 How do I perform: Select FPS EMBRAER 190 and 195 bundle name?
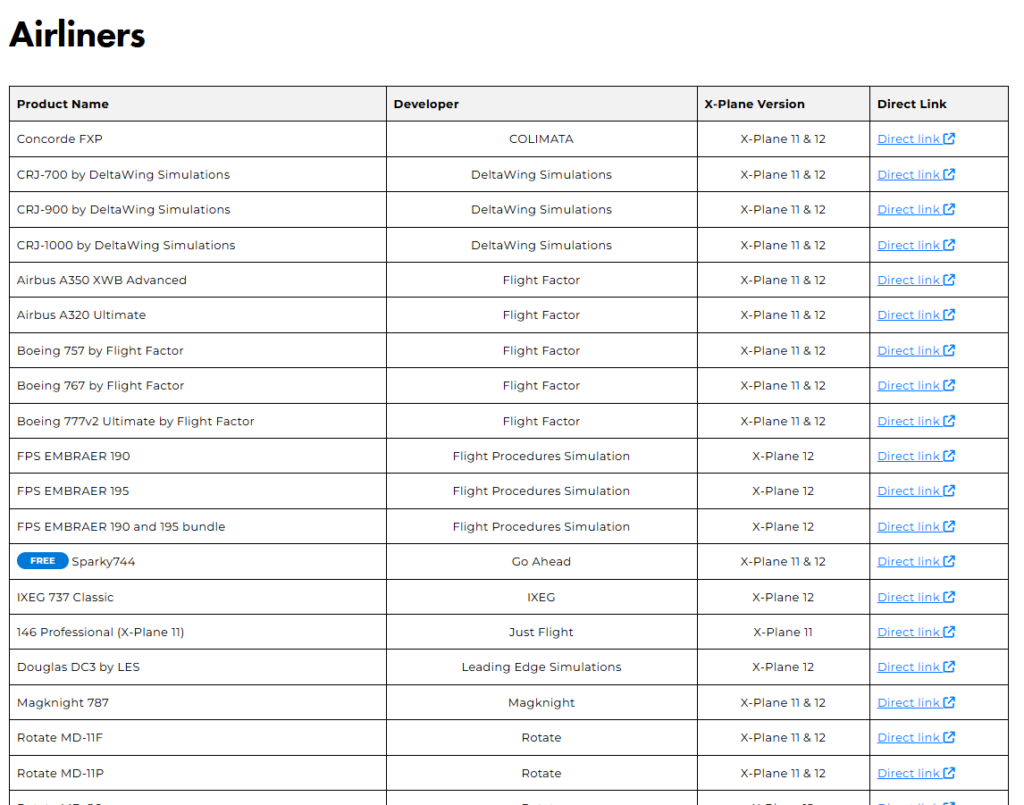pyautogui.click(x=121, y=526)
